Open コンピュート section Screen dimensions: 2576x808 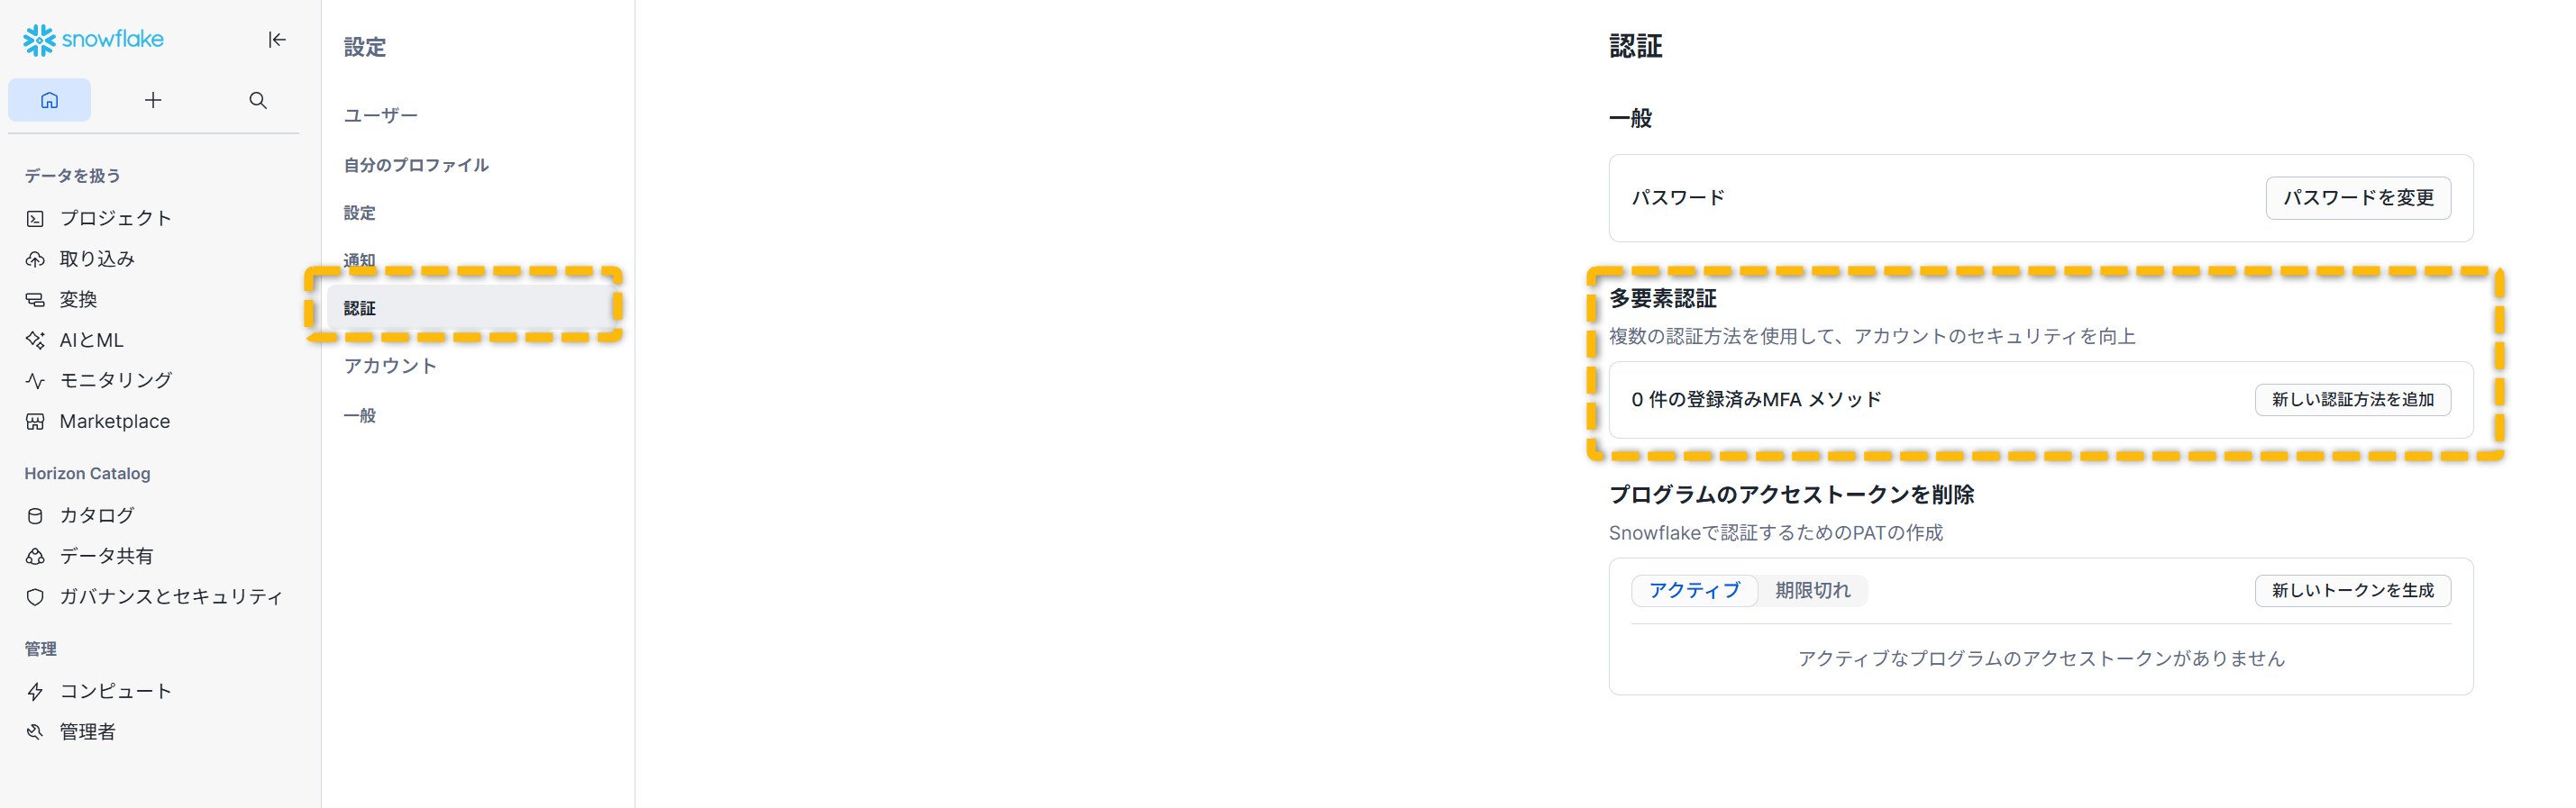point(115,691)
